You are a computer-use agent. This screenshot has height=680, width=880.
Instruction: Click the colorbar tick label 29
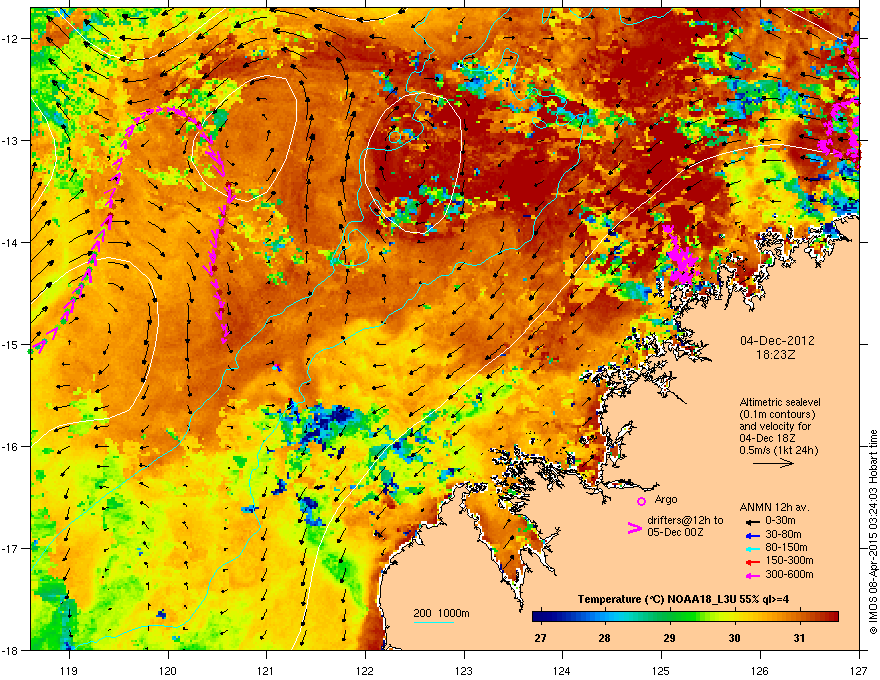pos(669,638)
